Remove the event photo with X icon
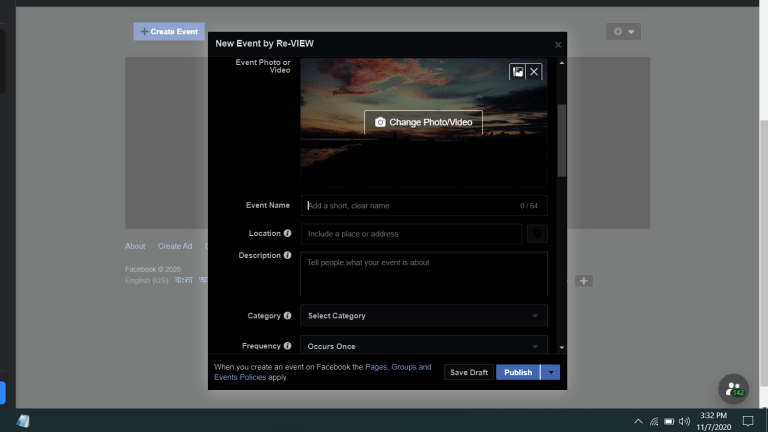Image resolution: width=768 pixels, height=432 pixels. tap(534, 72)
